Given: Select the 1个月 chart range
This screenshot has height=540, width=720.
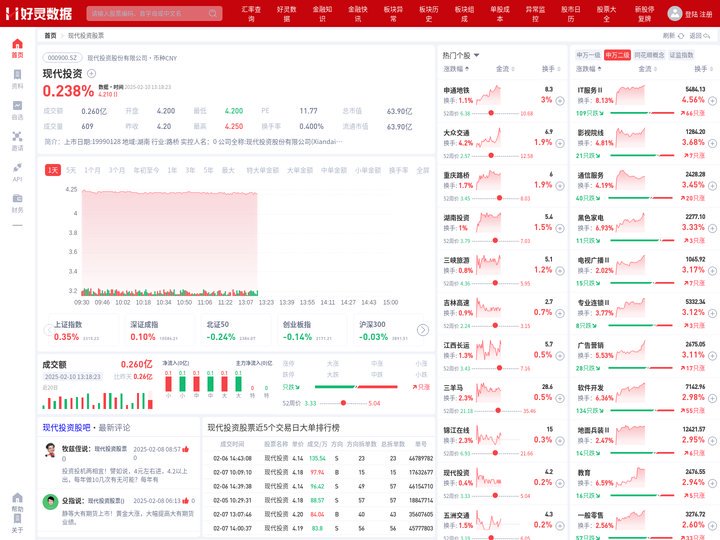Looking at the screenshot, I should click(92, 170).
